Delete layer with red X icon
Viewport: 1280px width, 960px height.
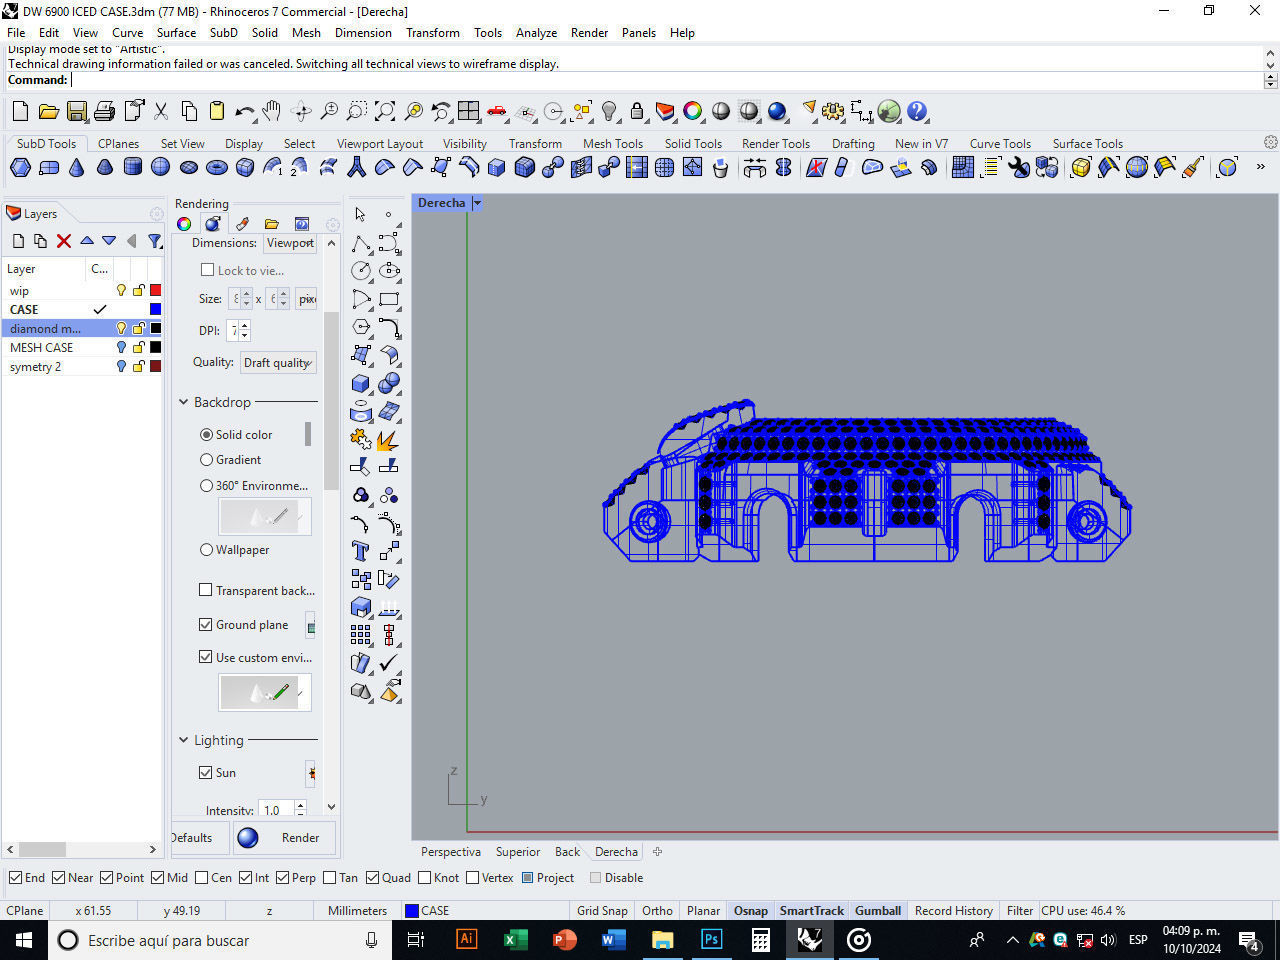pyautogui.click(x=64, y=241)
